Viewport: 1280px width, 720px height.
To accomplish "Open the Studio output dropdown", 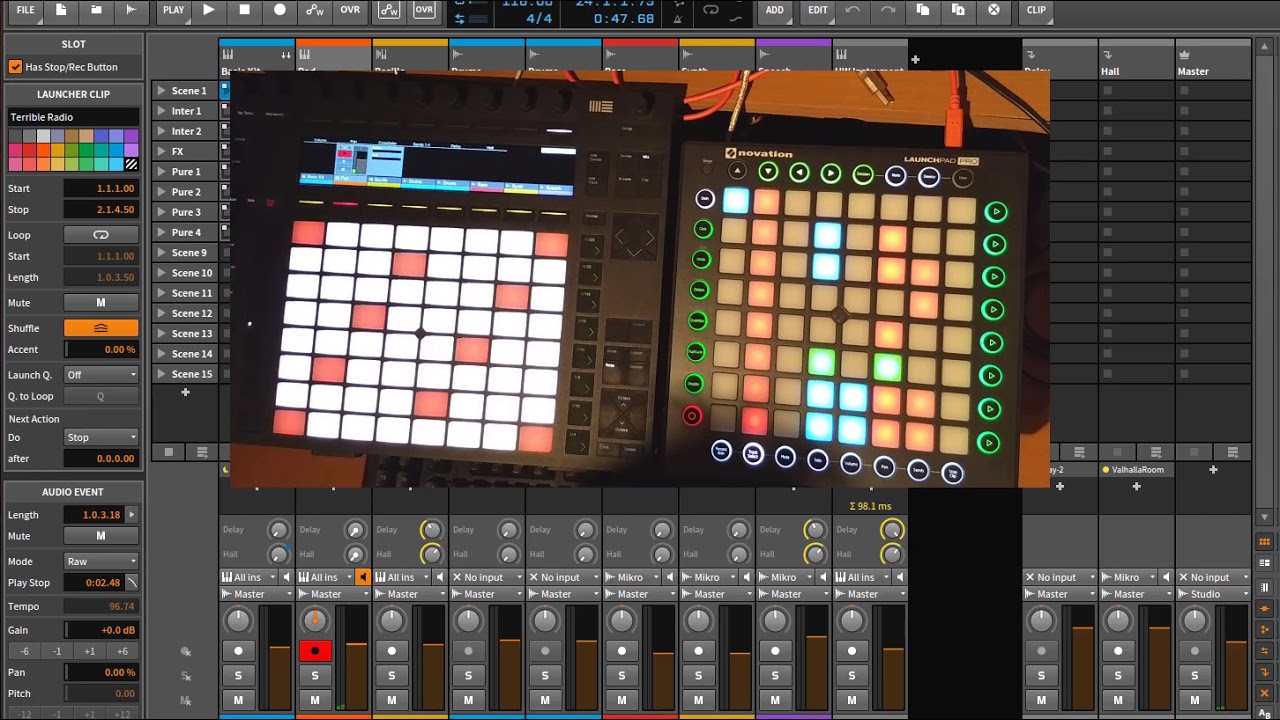I will click(x=1213, y=594).
